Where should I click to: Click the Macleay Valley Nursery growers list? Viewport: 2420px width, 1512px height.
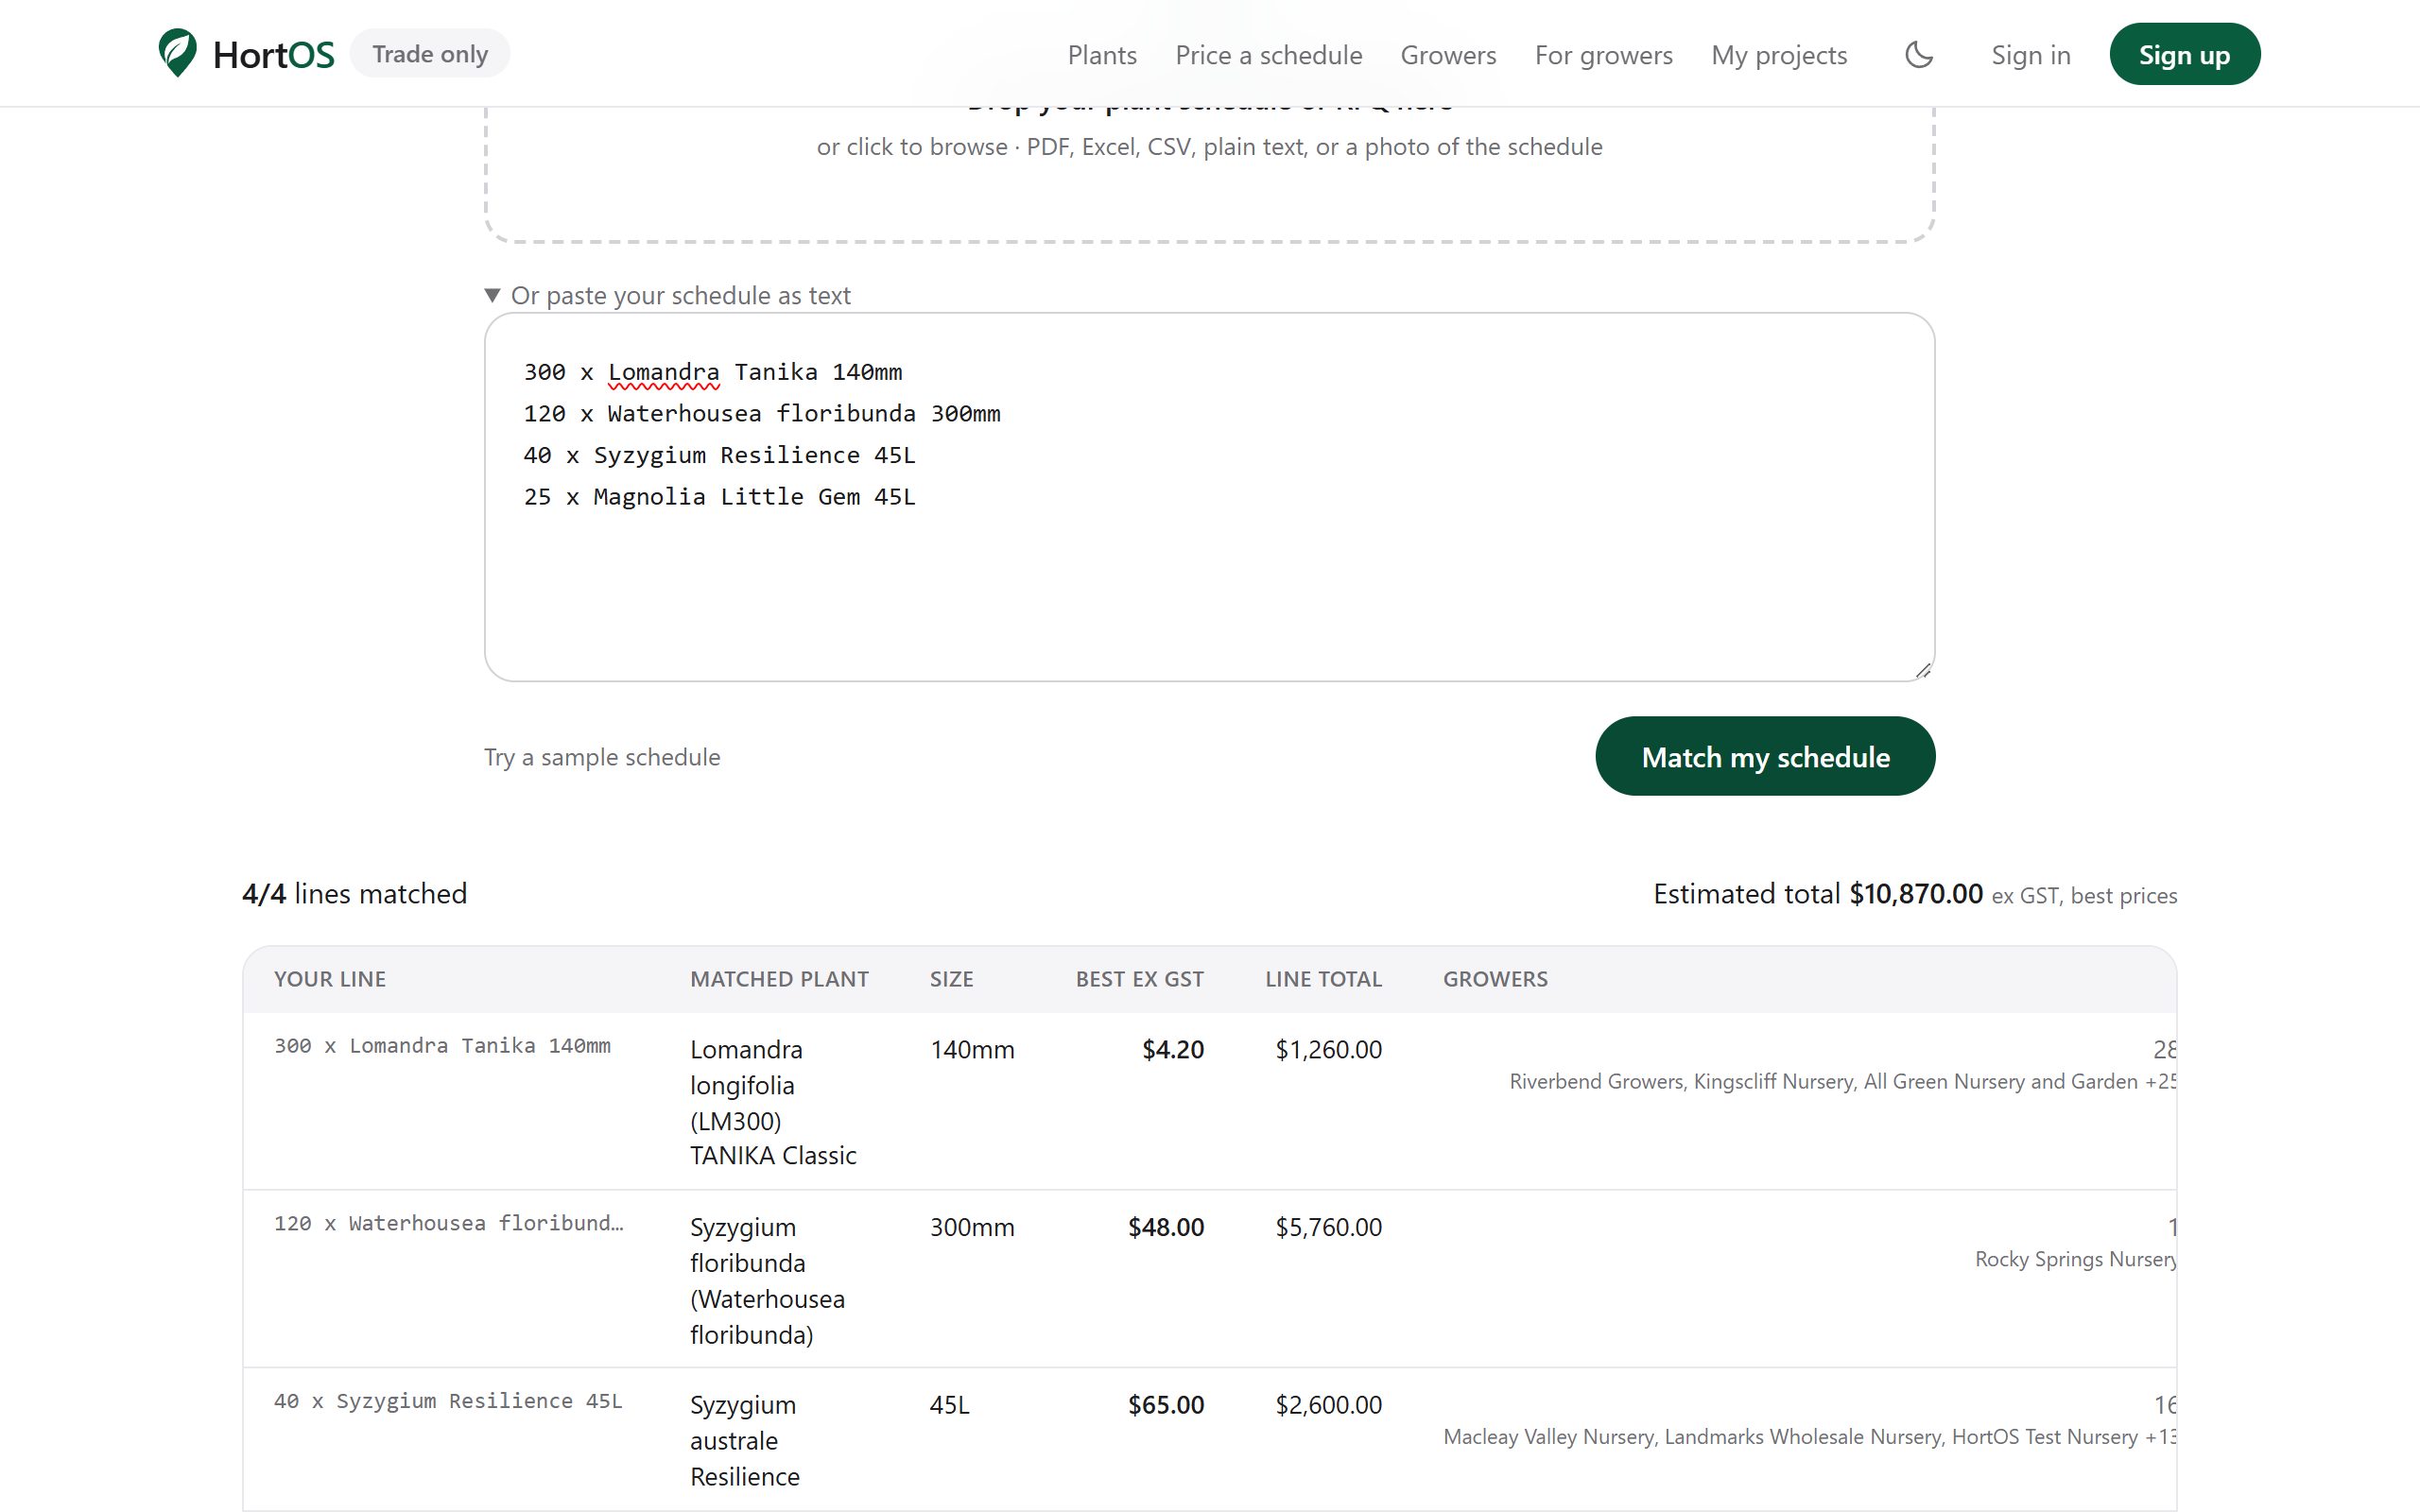[1809, 1437]
